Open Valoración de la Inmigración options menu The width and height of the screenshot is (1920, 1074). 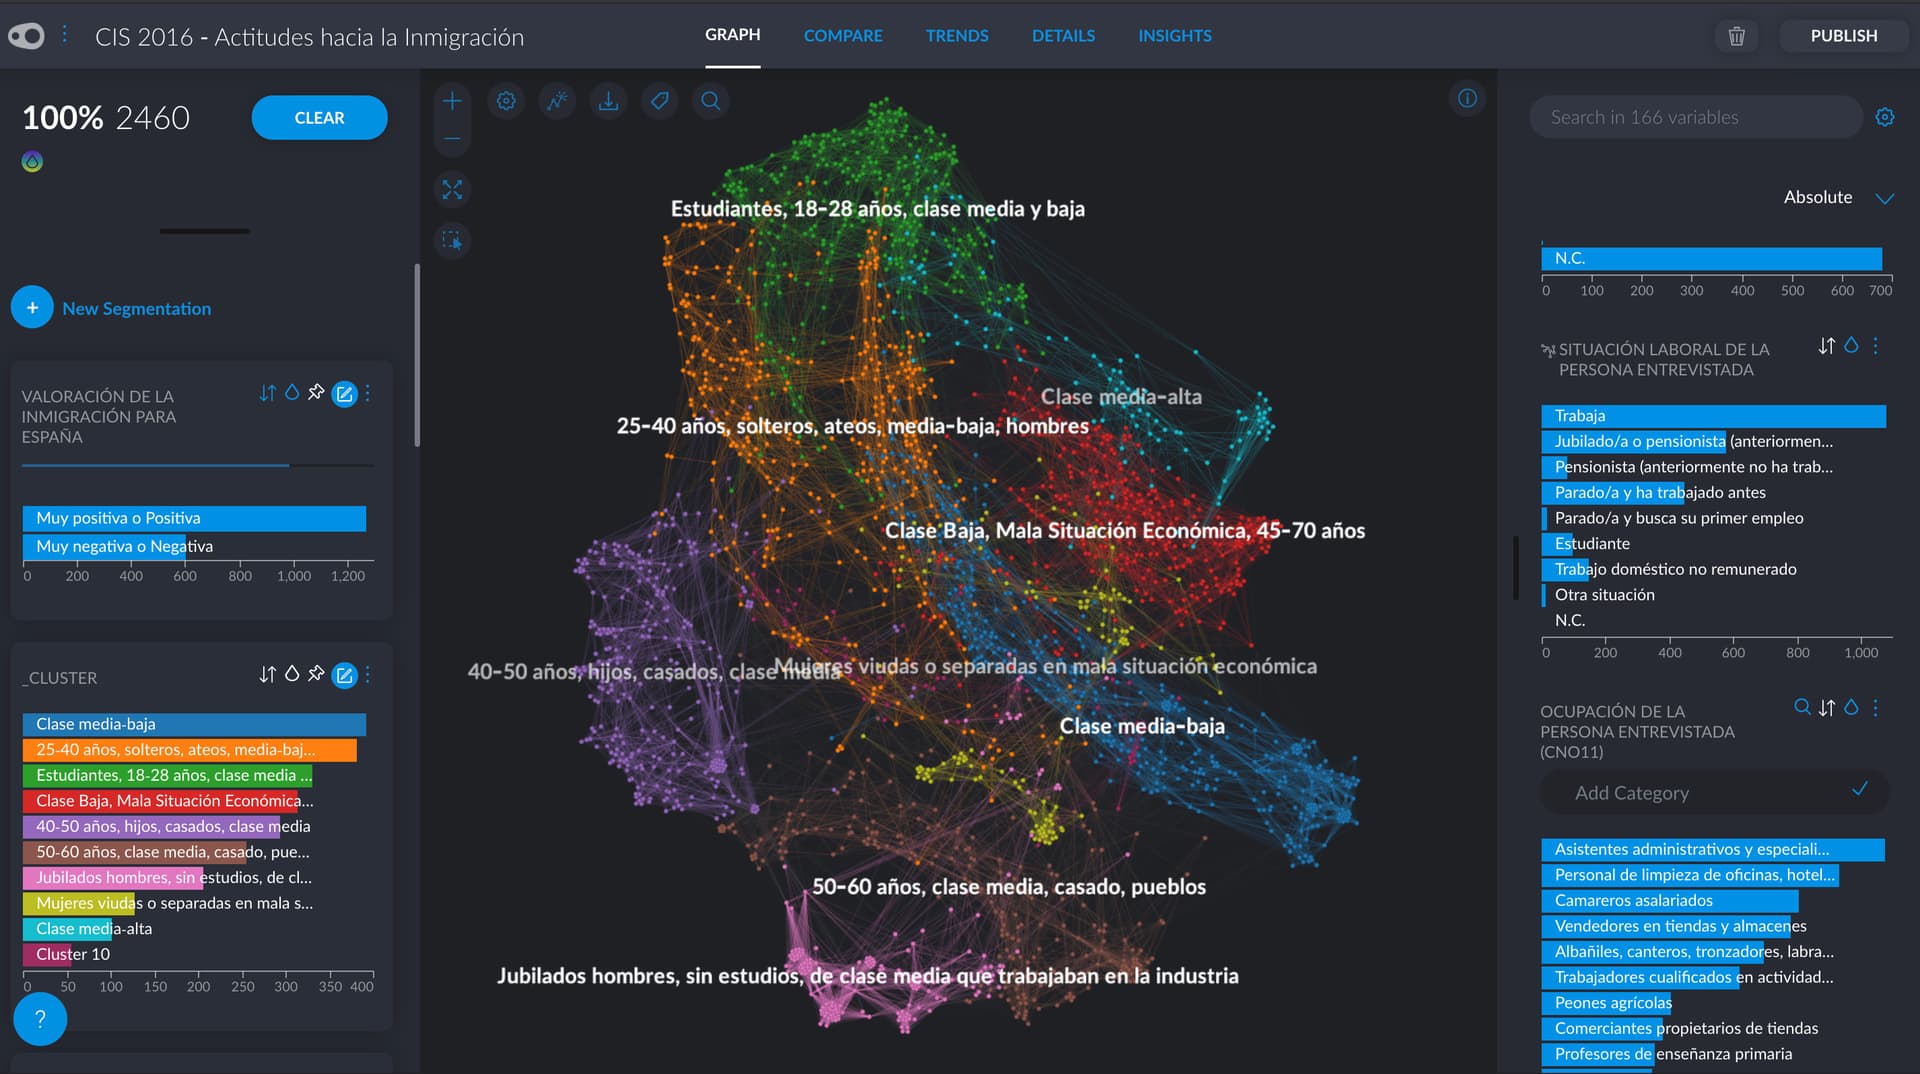pyautogui.click(x=368, y=393)
